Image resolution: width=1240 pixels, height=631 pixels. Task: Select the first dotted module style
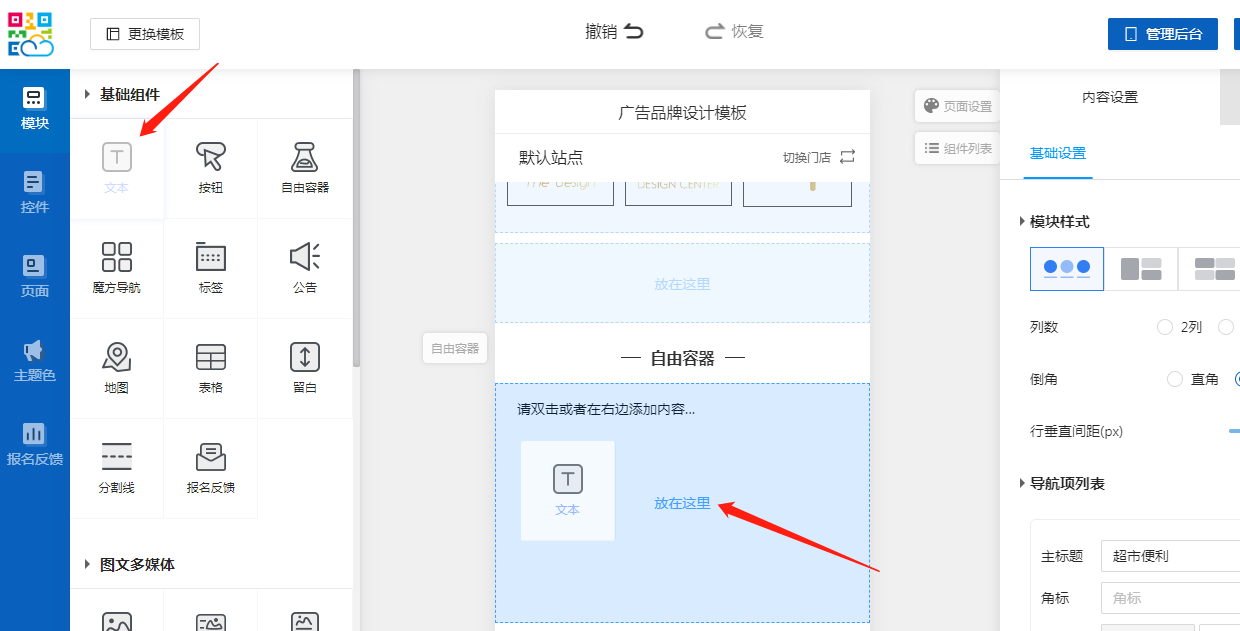1067,269
